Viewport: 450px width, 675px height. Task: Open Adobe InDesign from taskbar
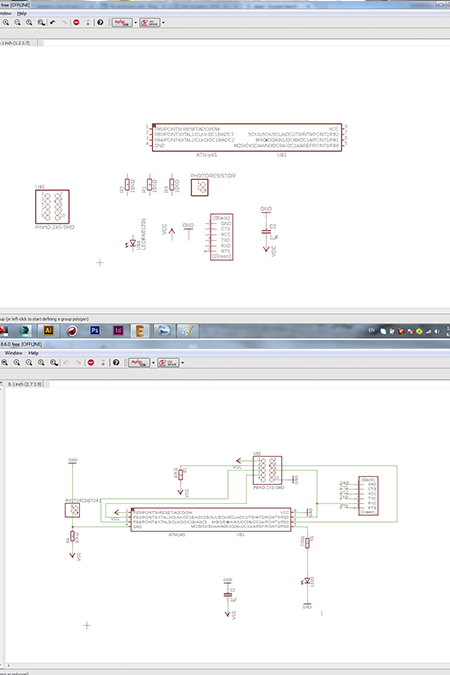click(118, 330)
